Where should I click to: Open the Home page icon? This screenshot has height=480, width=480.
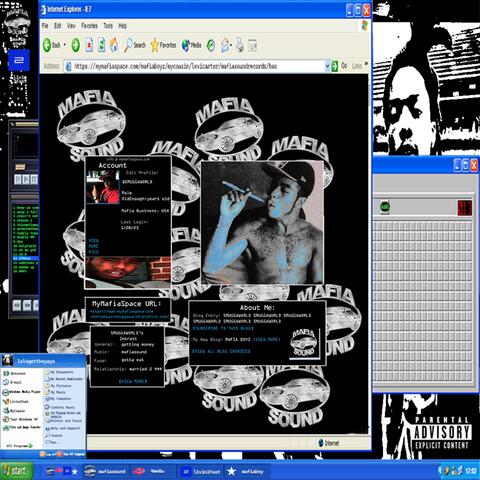point(114,45)
